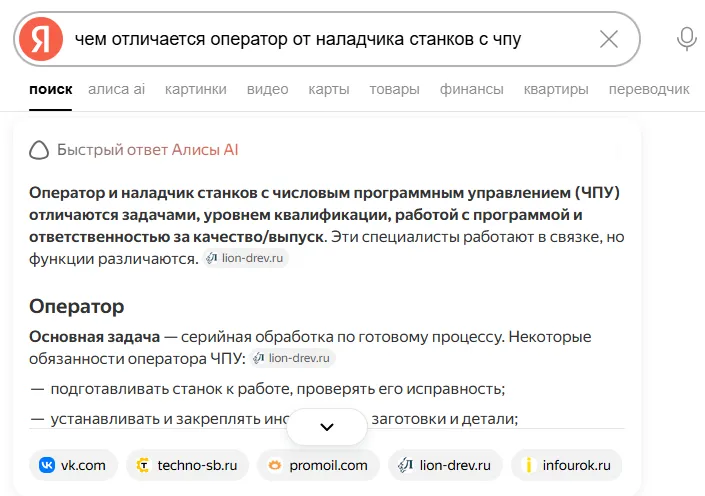This screenshot has height=496, width=705.
Task: Open the techno-sb.ru source chip
Action: [x=187, y=465]
